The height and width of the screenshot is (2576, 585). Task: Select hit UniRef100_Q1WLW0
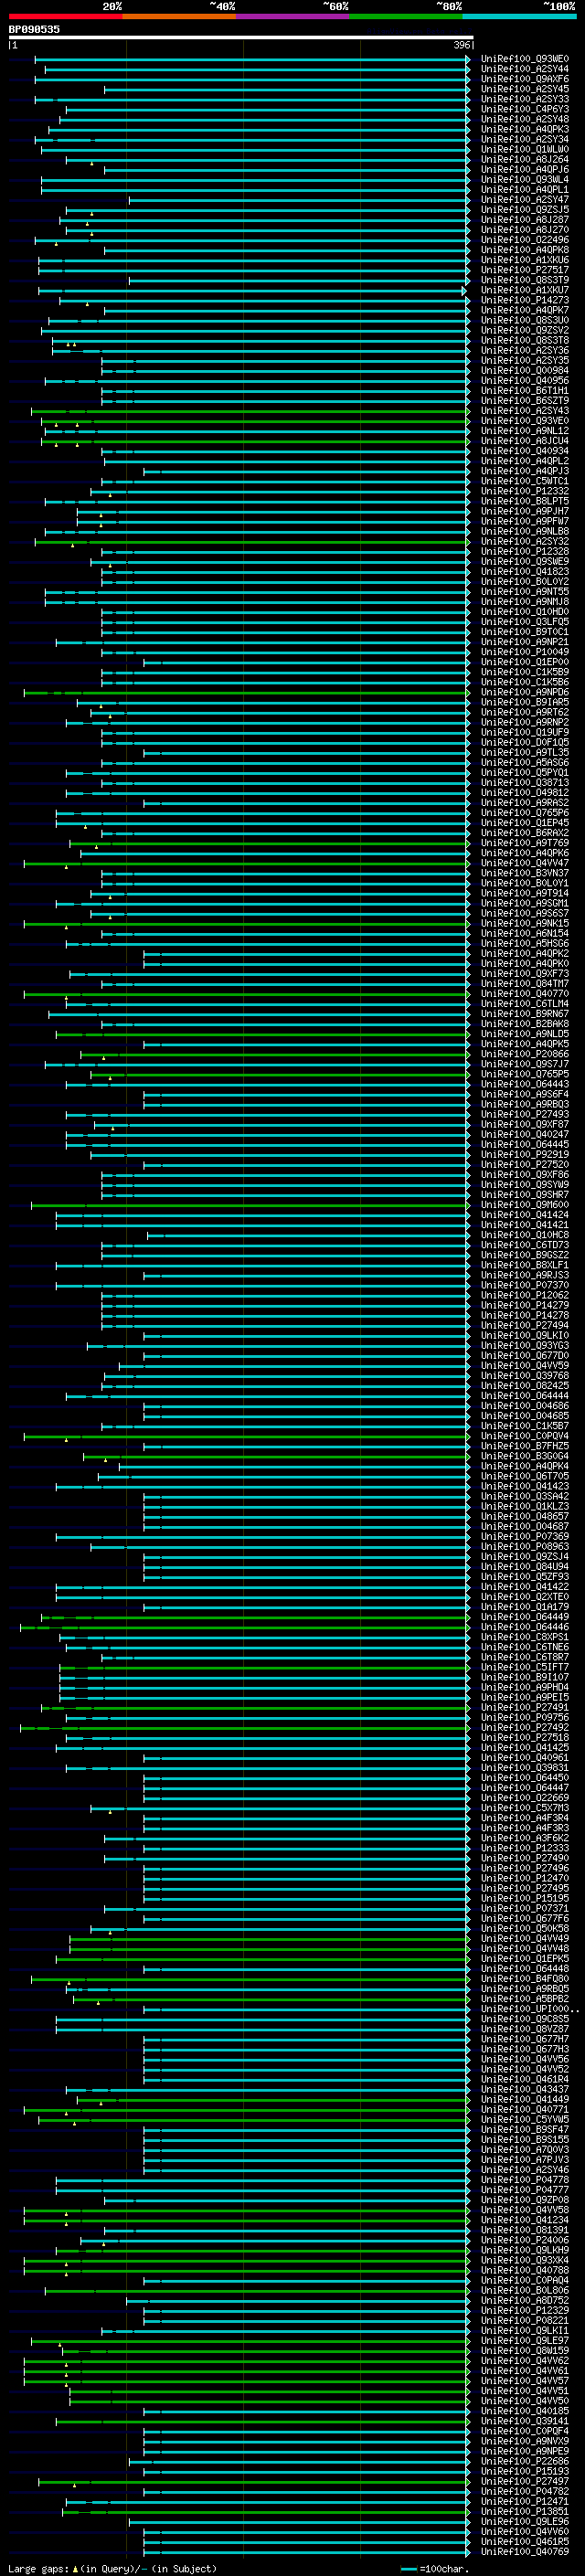(x=525, y=150)
